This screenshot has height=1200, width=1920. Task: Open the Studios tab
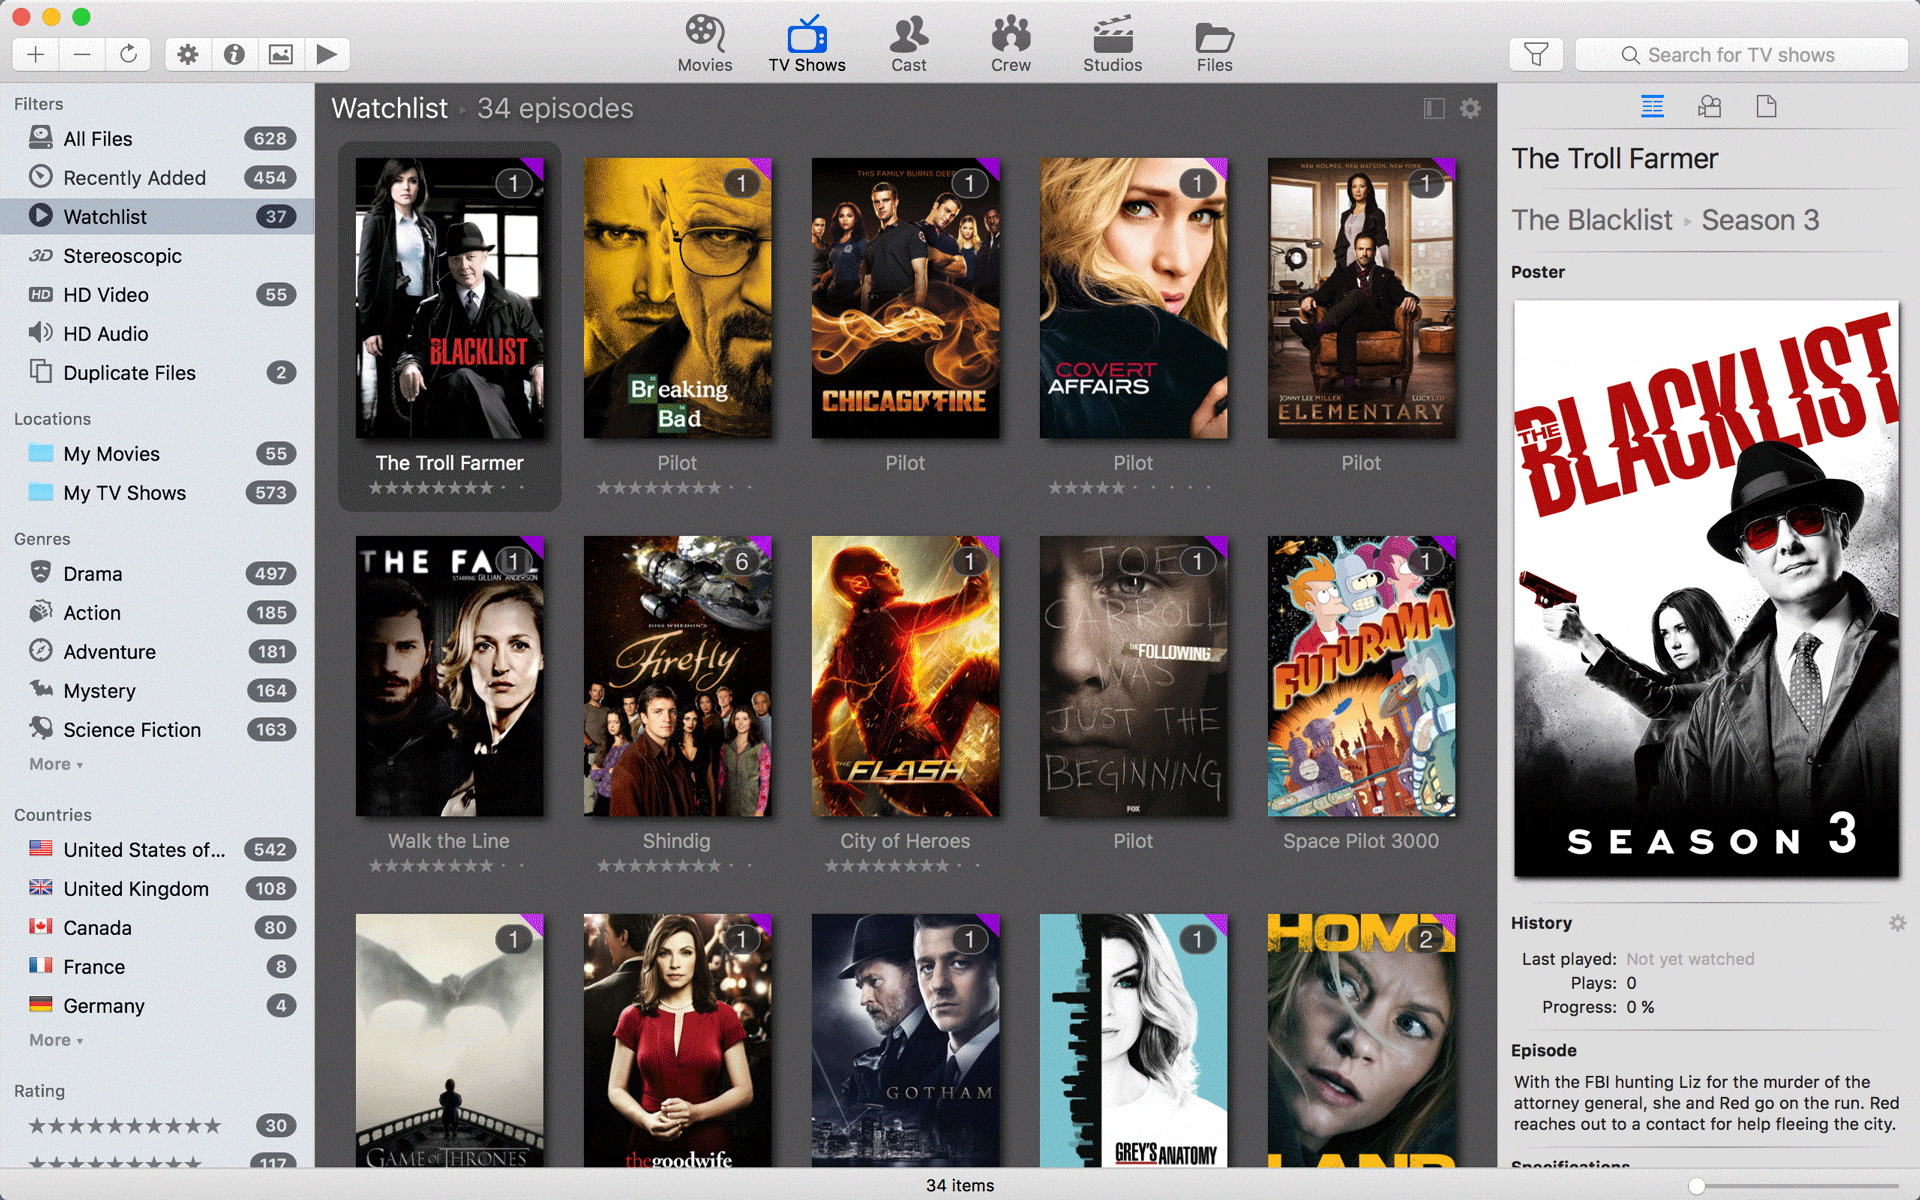(x=1112, y=45)
